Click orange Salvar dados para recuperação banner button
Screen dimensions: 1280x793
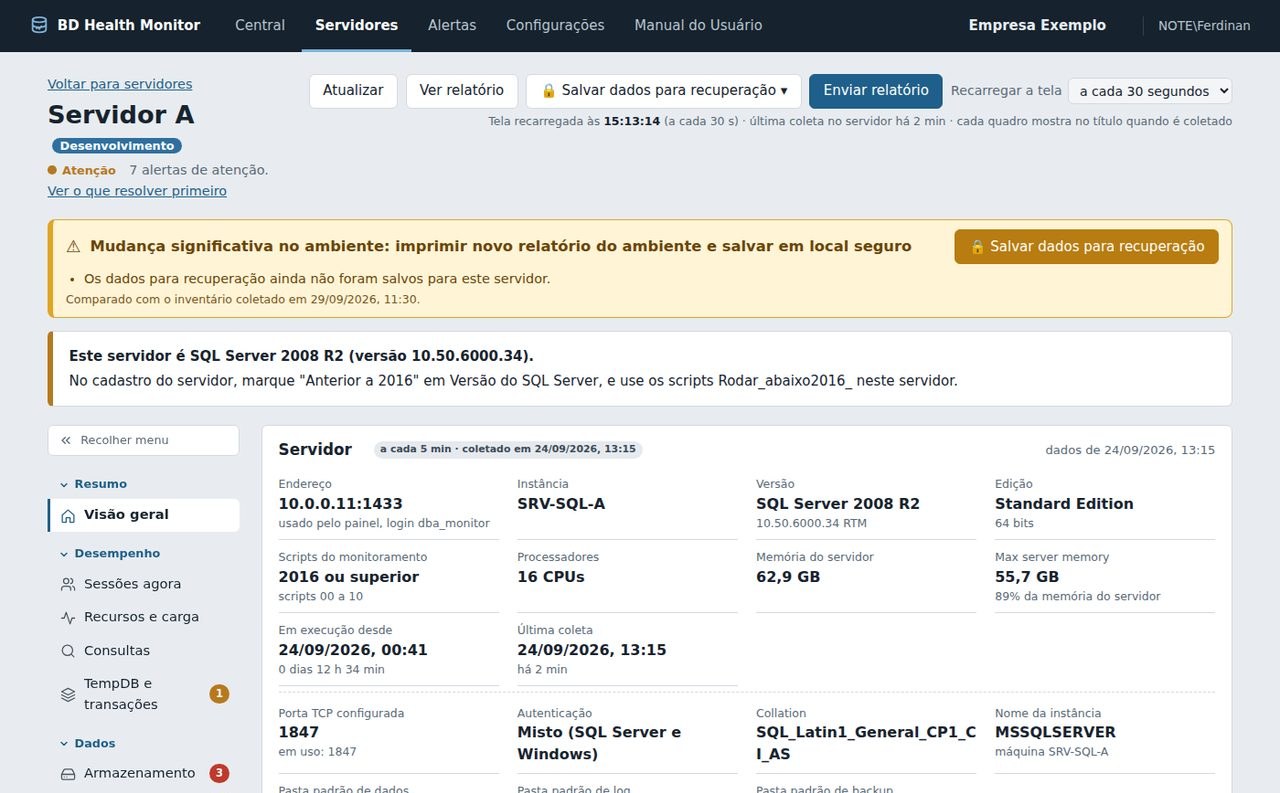(x=1087, y=247)
